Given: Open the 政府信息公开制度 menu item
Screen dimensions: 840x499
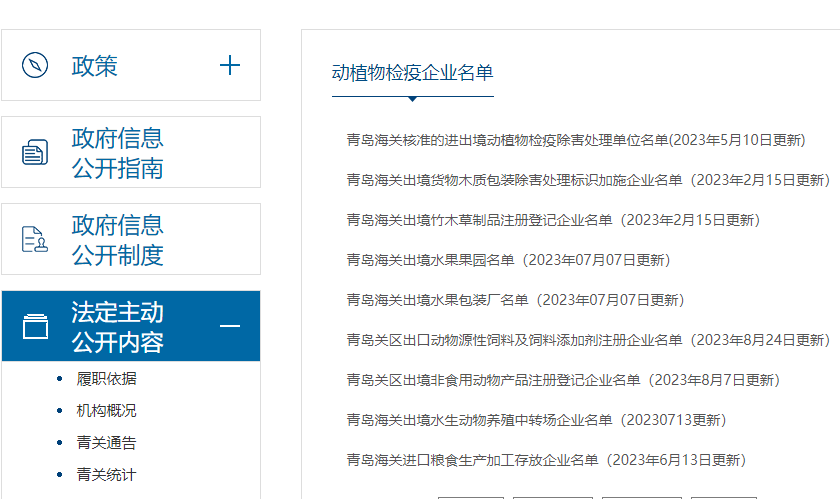Looking at the screenshot, I should point(131,239).
